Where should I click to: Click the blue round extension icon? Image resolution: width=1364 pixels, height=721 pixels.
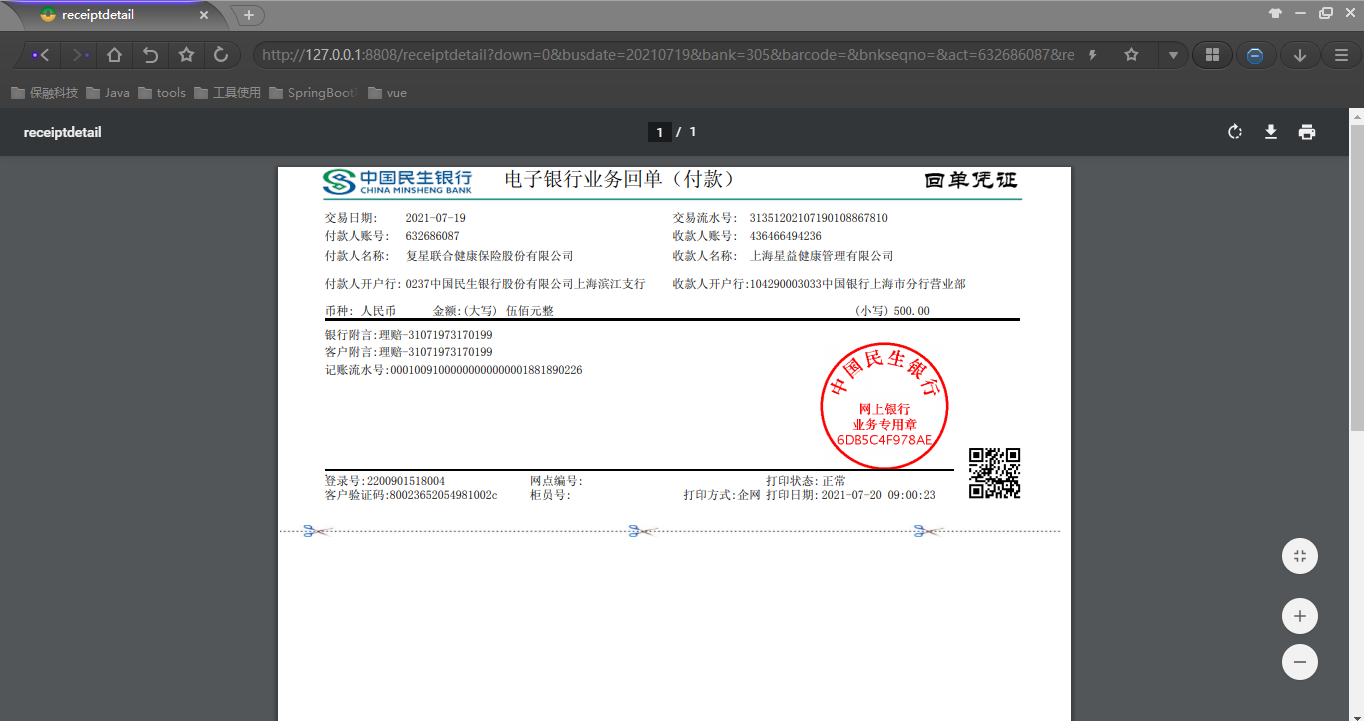(1255, 55)
